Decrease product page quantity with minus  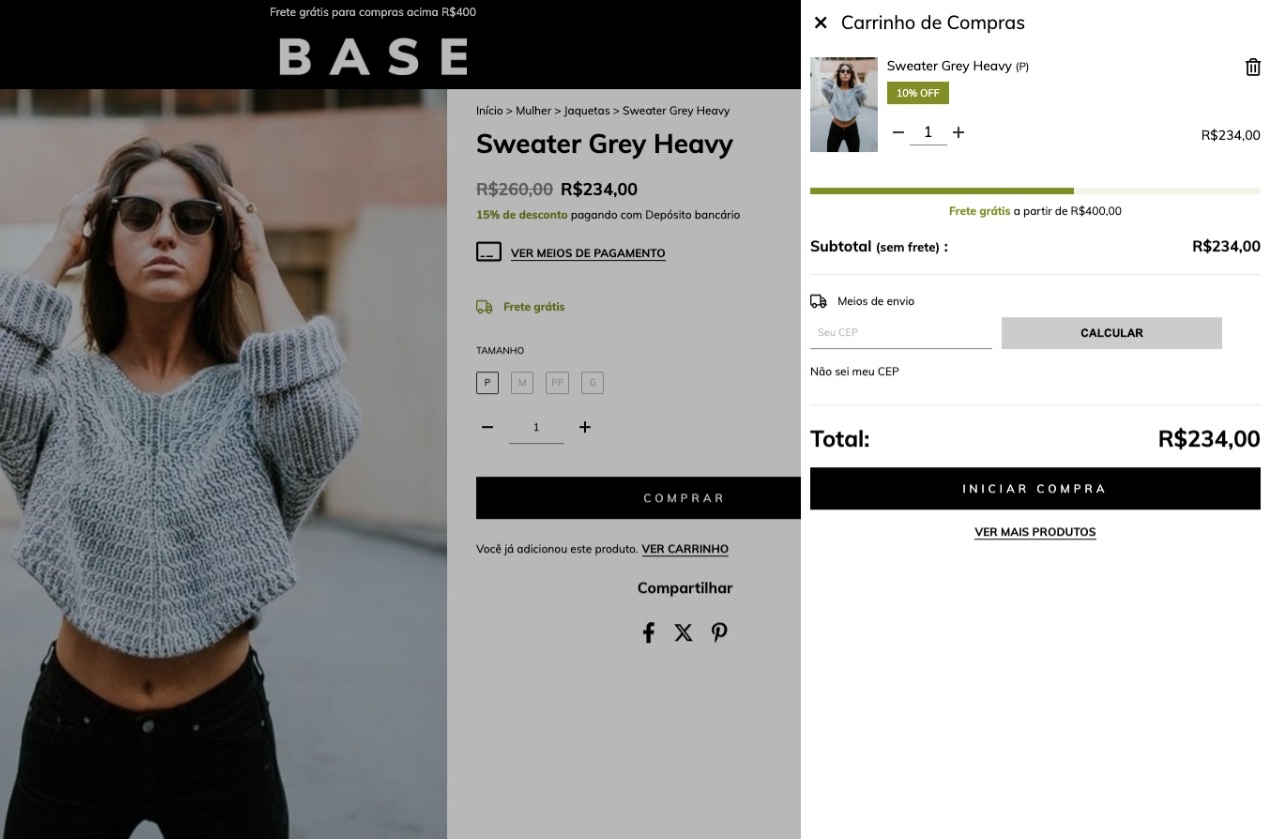[x=487, y=427]
